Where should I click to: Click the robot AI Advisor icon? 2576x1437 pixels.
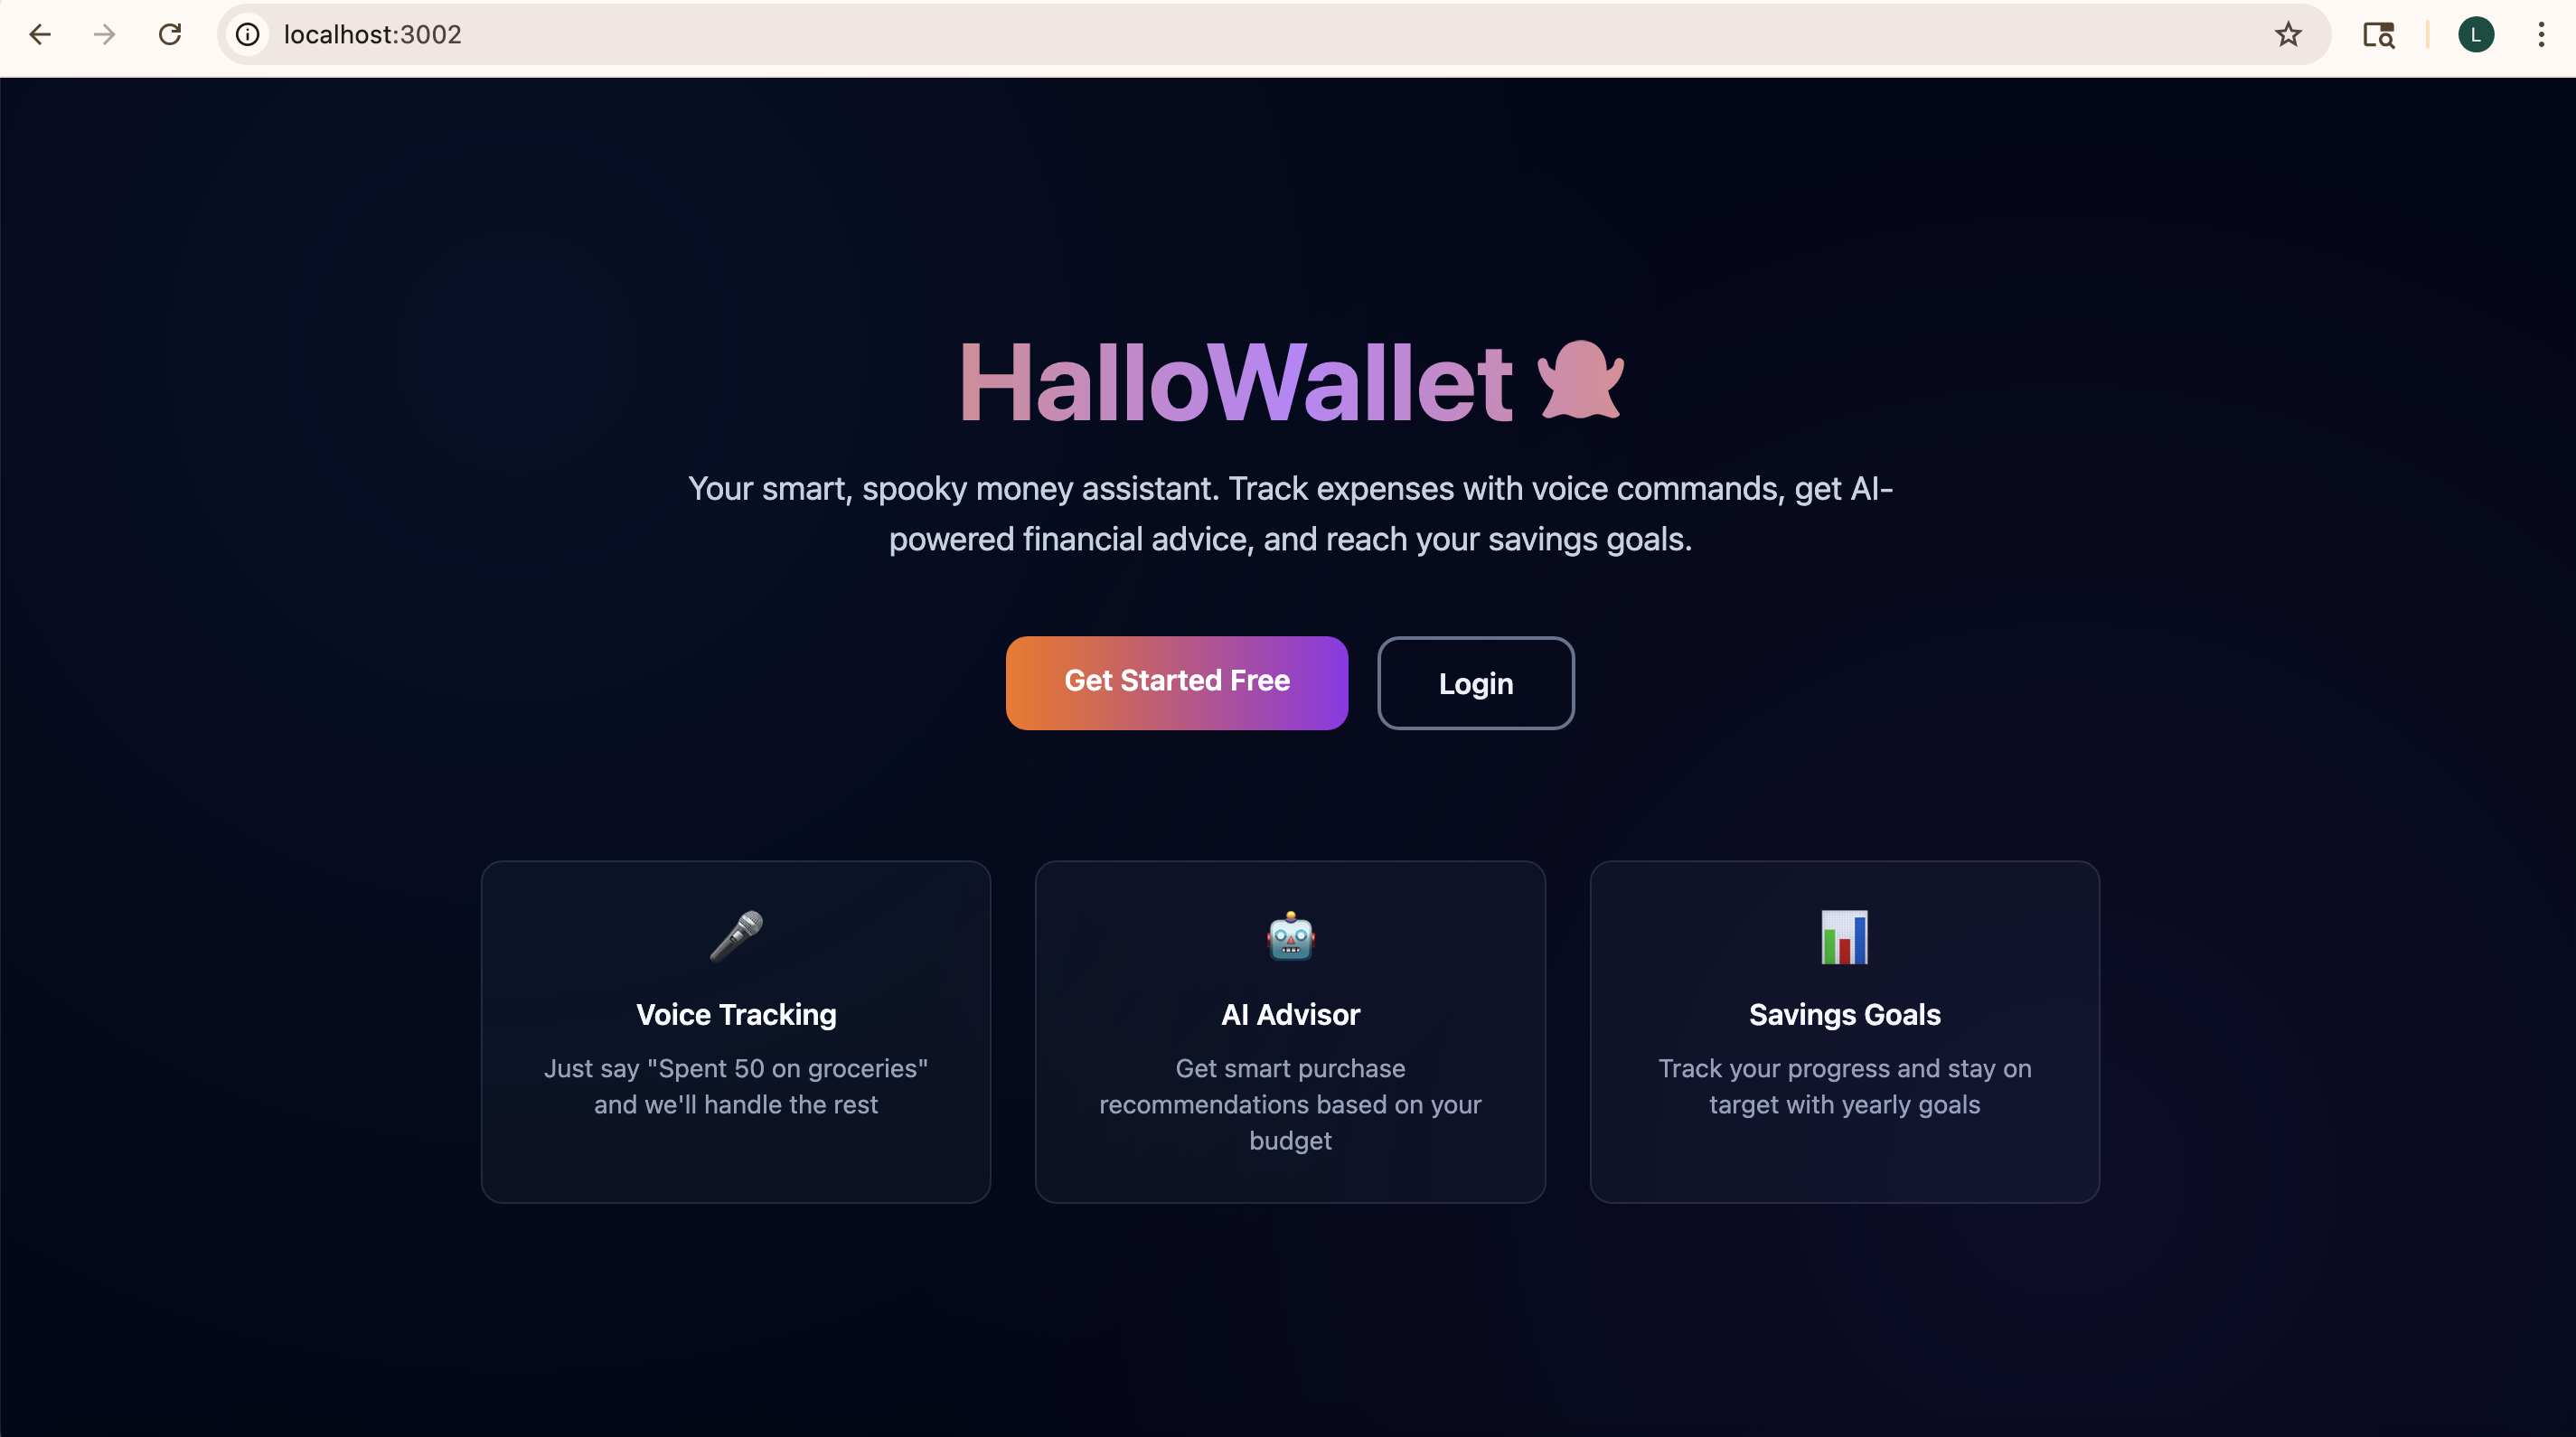coord(1290,936)
